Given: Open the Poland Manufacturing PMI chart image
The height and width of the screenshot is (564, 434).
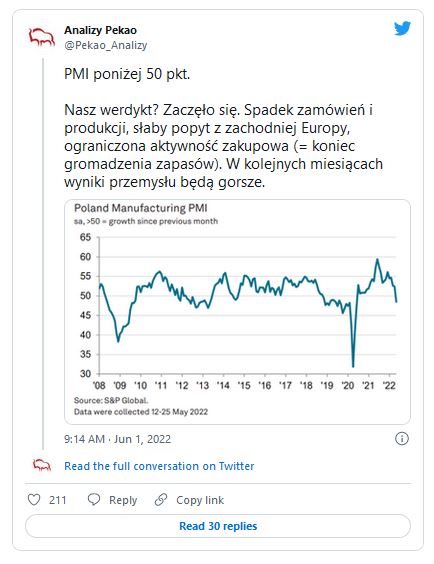Looking at the screenshot, I should (237, 312).
